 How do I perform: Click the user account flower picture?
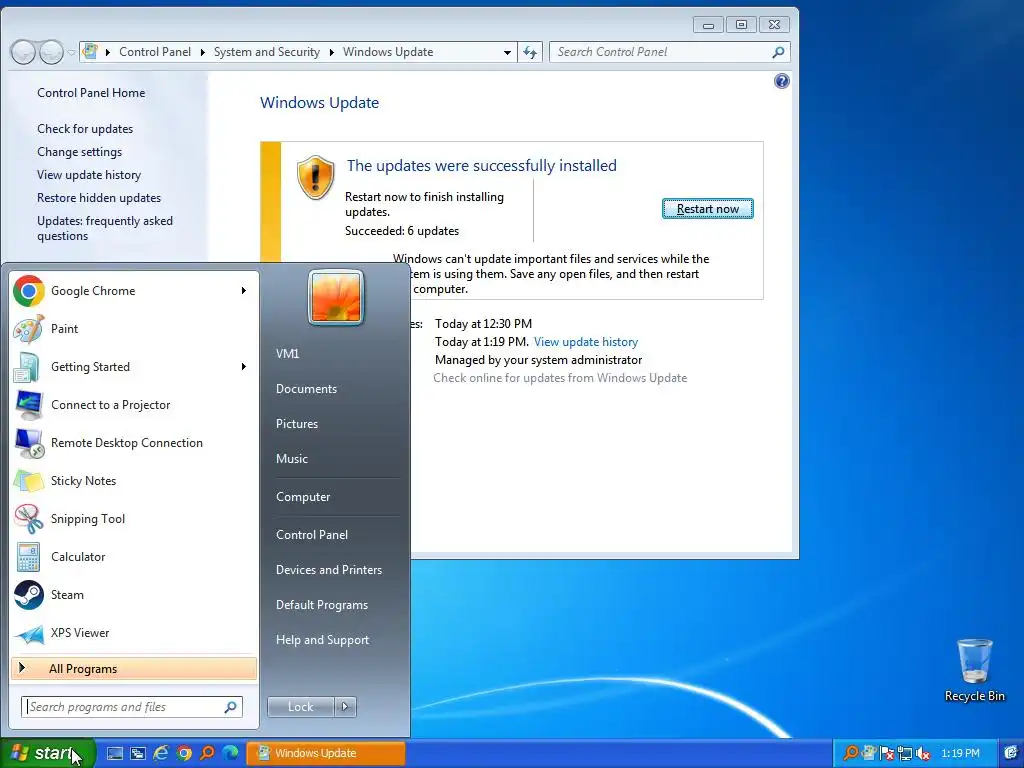336,297
